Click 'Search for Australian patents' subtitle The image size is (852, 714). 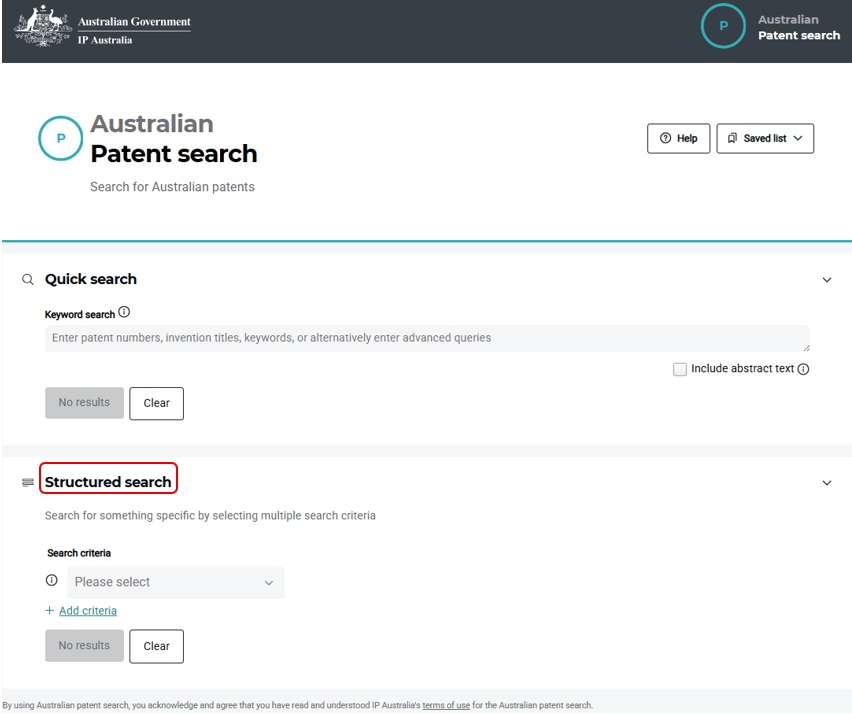point(172,187)
